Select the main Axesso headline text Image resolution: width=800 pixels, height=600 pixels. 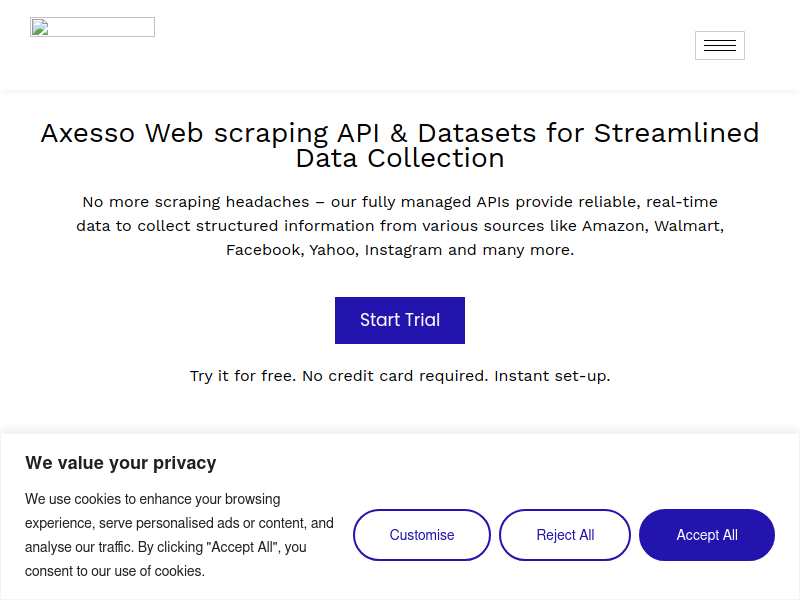(x=400, y=145)
